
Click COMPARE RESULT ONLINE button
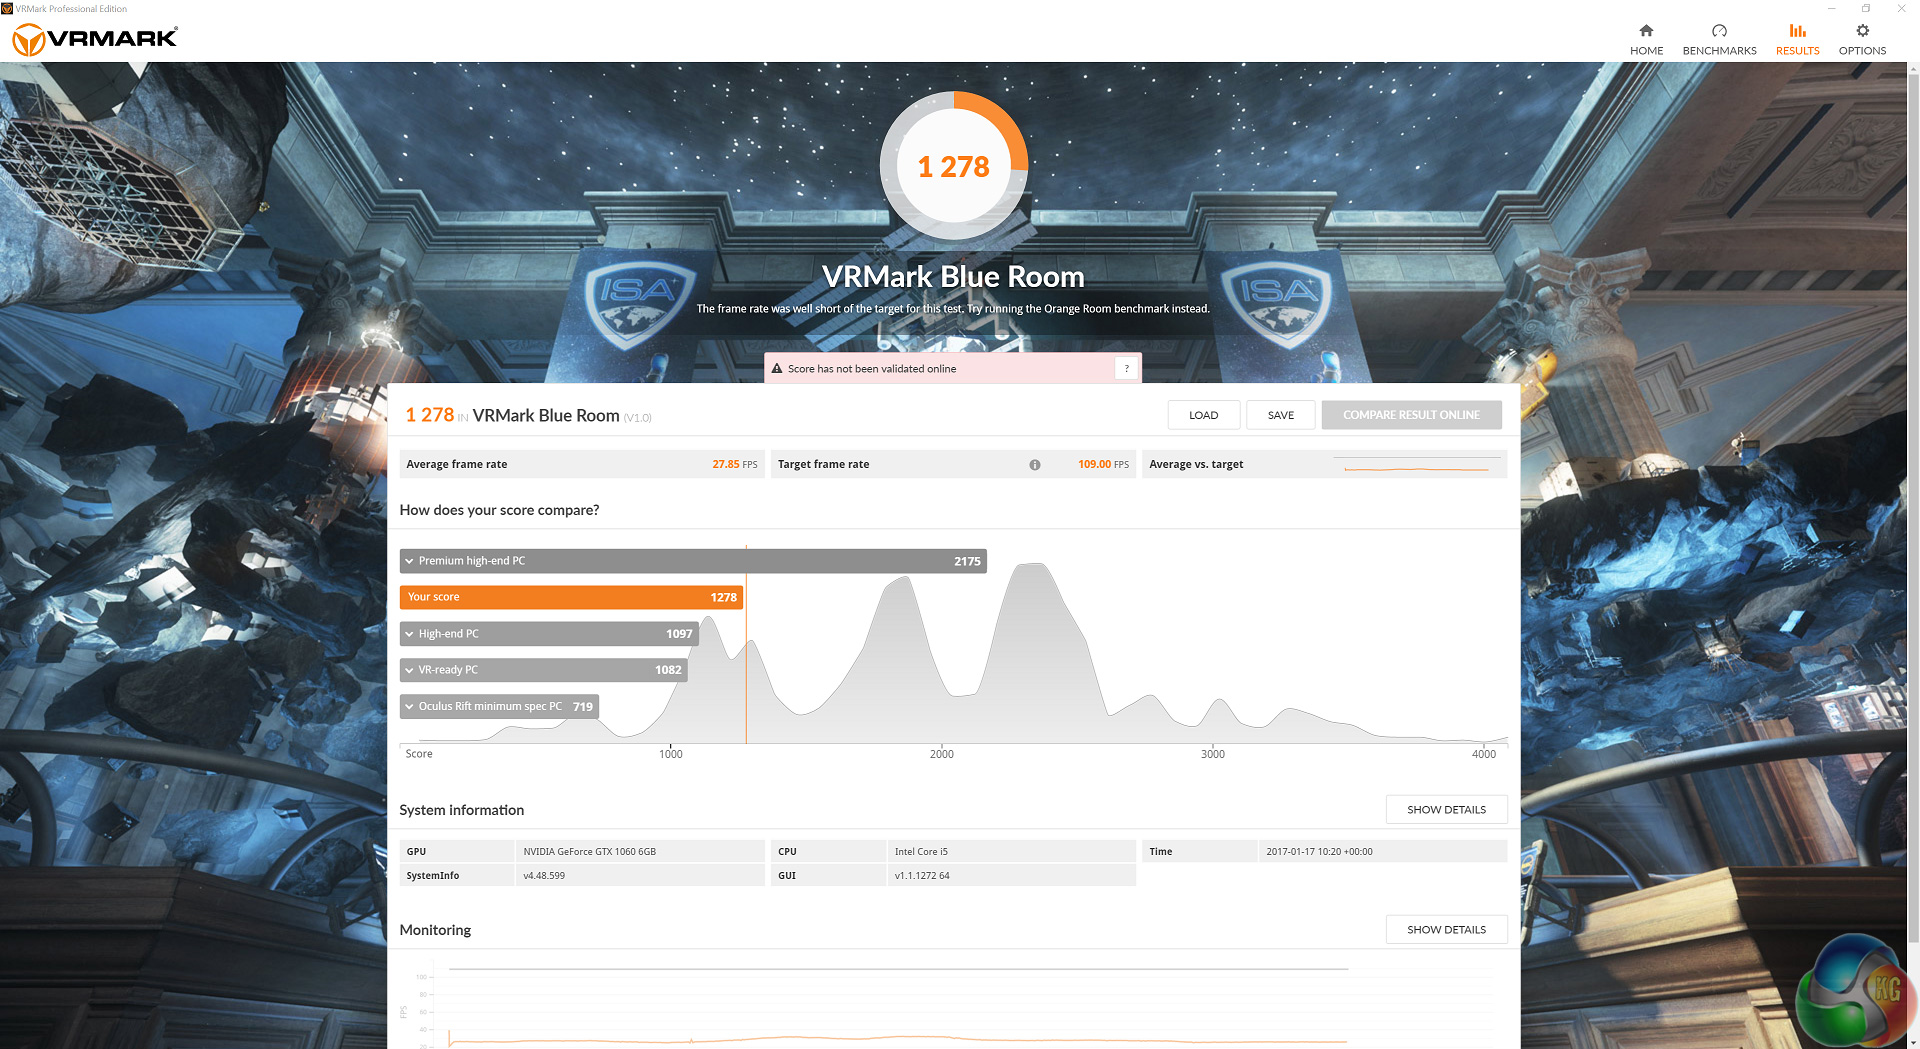(1411, 415)
